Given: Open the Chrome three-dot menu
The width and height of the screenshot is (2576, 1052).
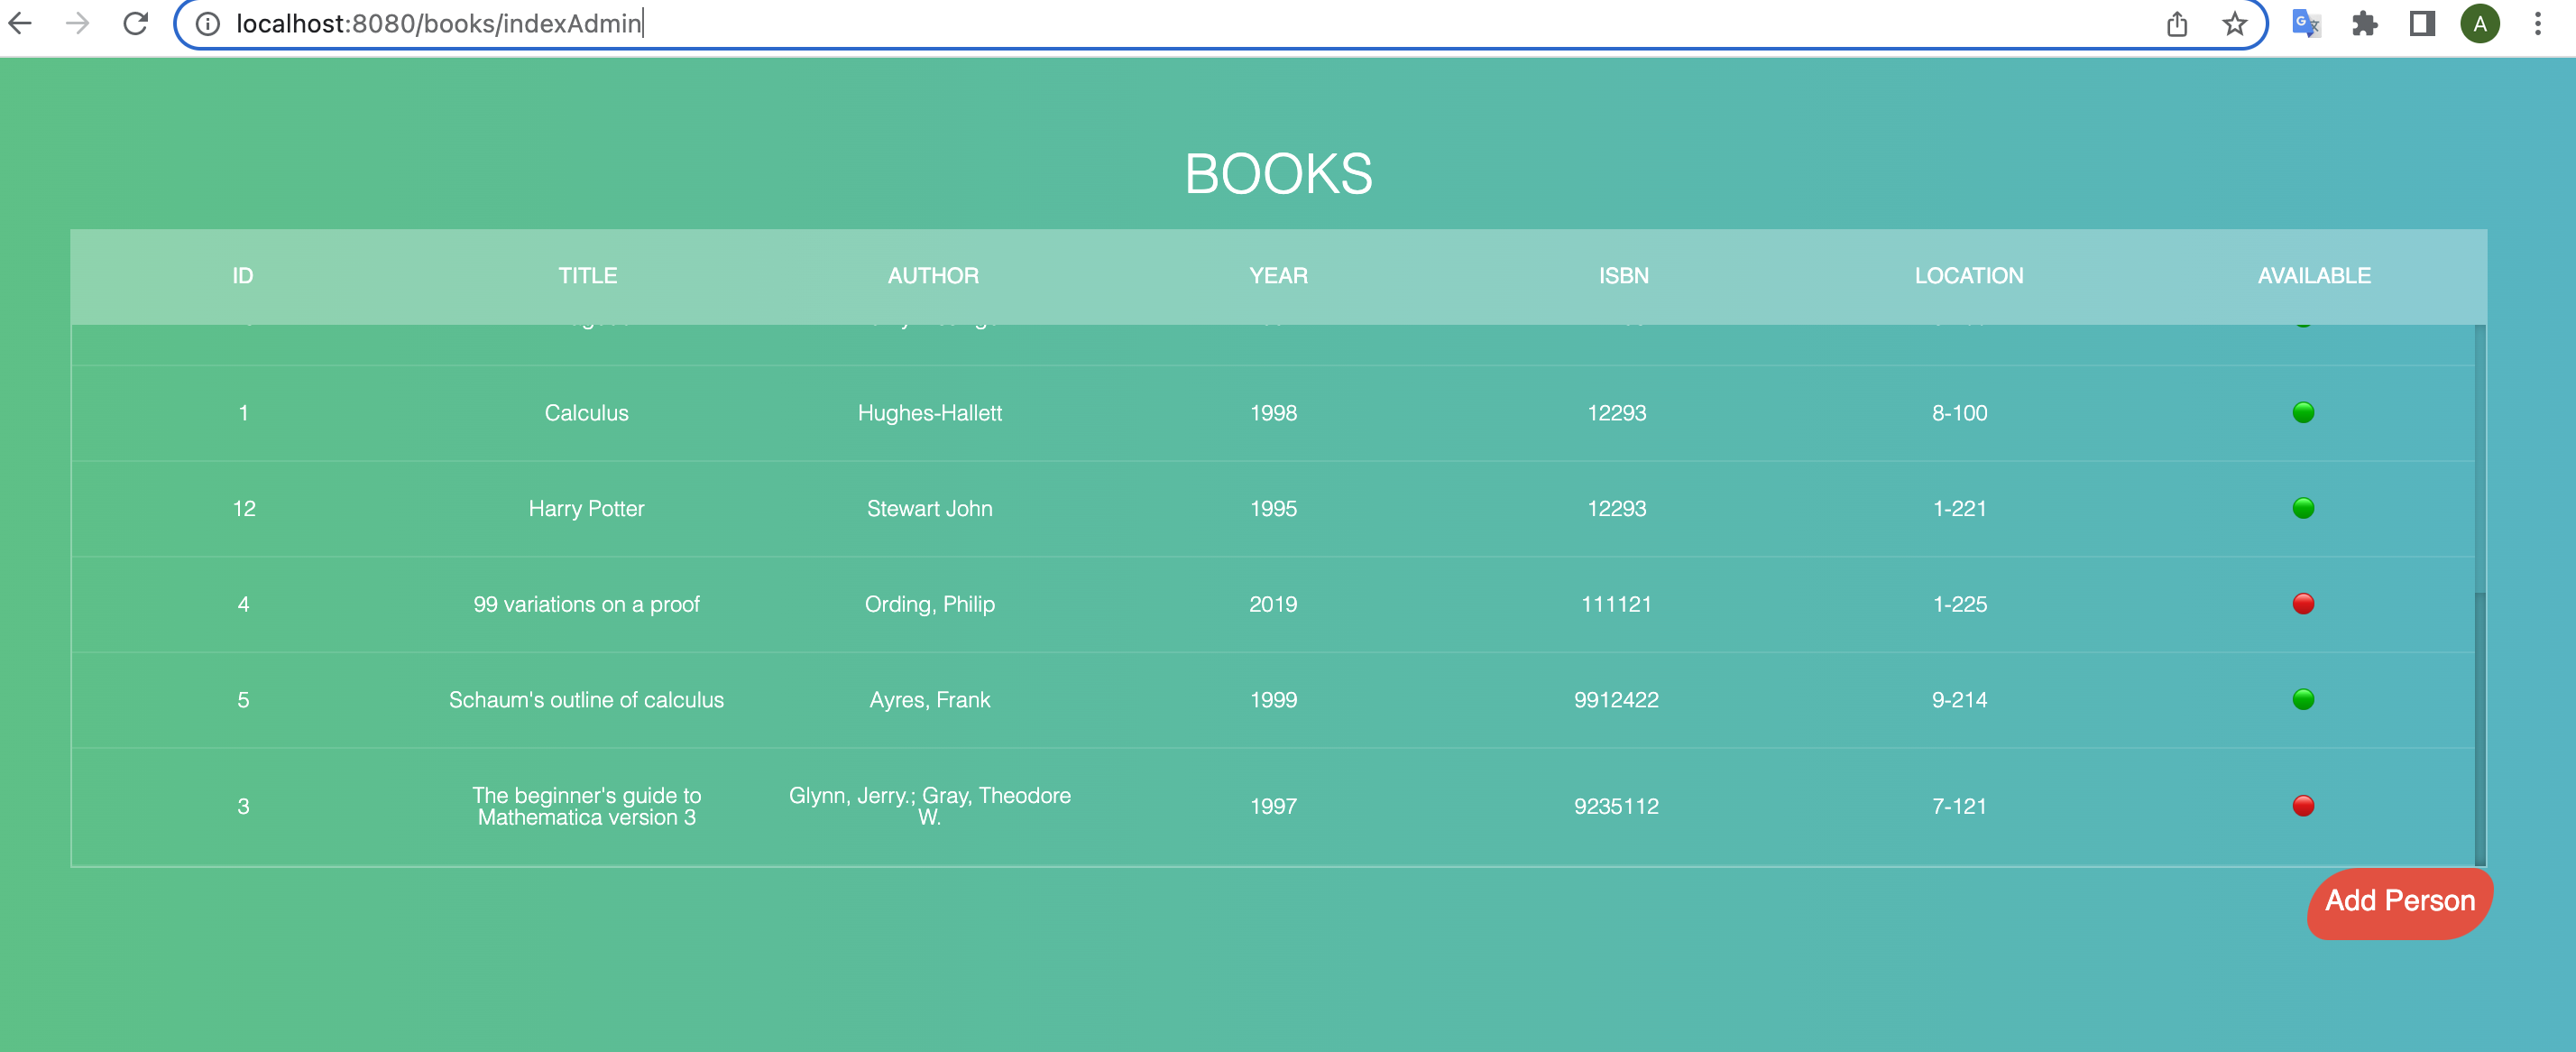Looking at the screenshot, I should (x=2540, y=24).
